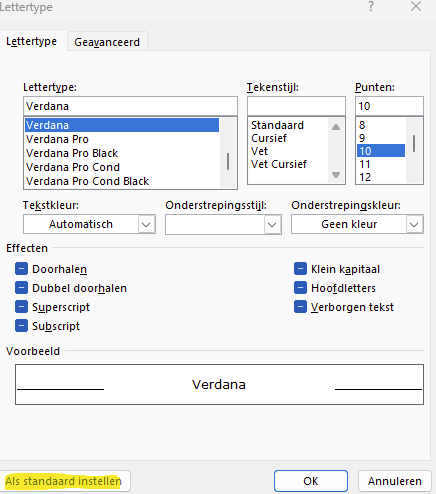The height and width of the screenshot is (494, 436).
Task: Enable the Hoofdletters checkbox
Action: coord(300,288)
